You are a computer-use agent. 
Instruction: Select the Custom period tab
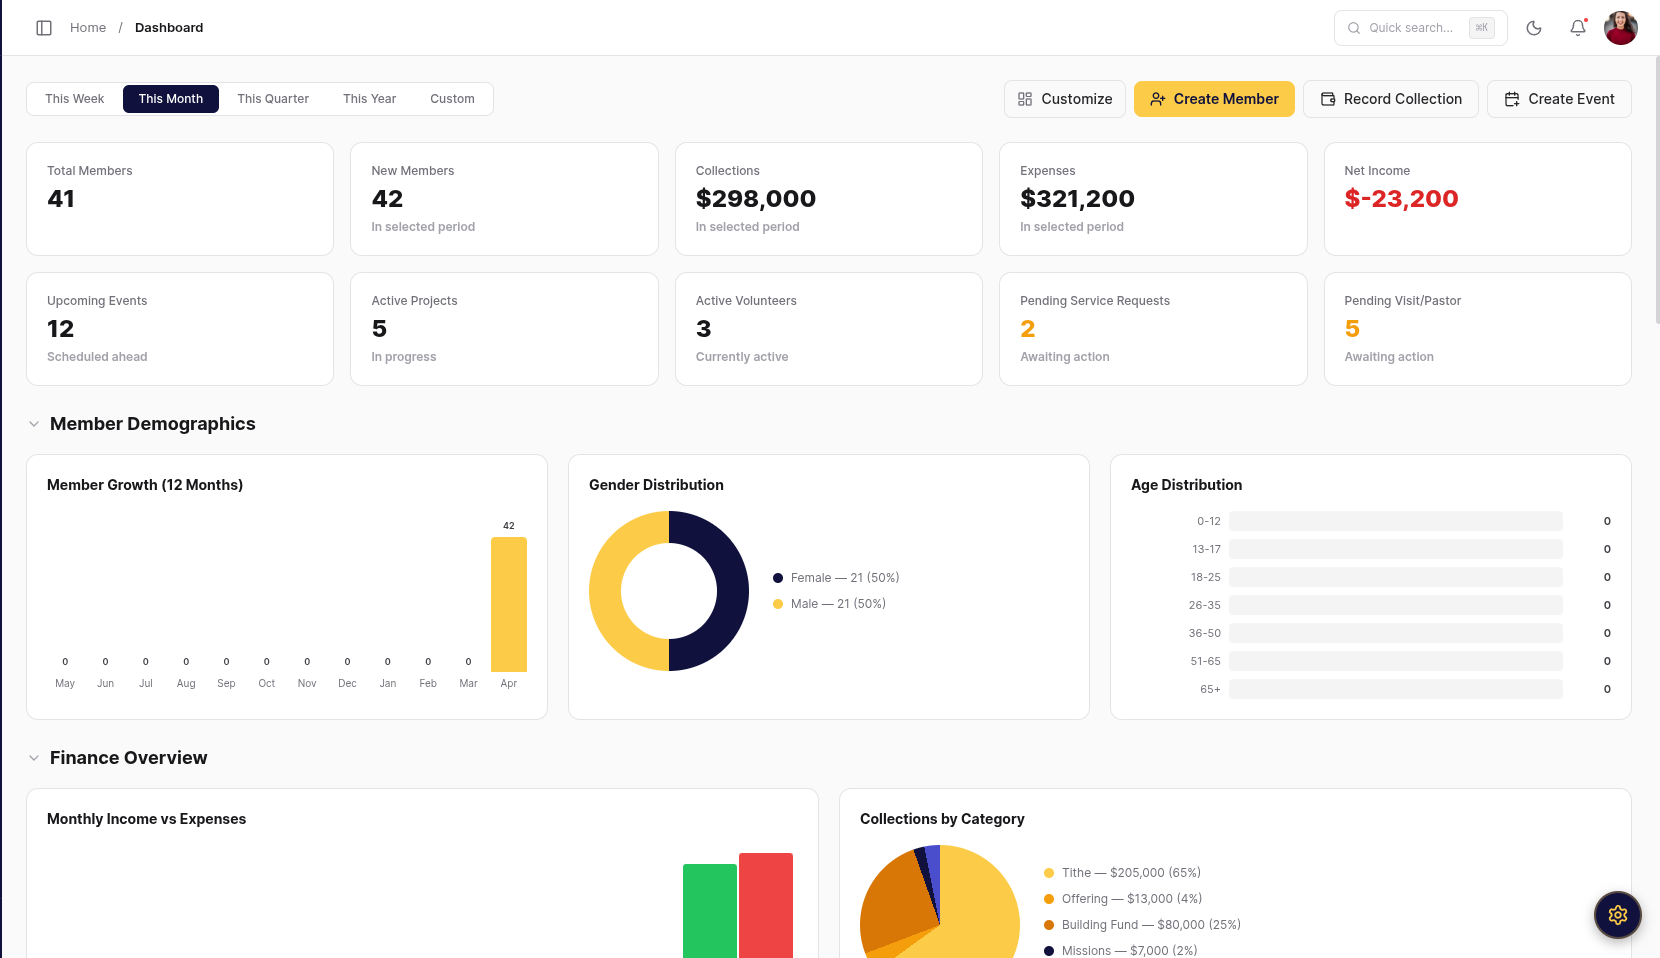coord(452,99)
